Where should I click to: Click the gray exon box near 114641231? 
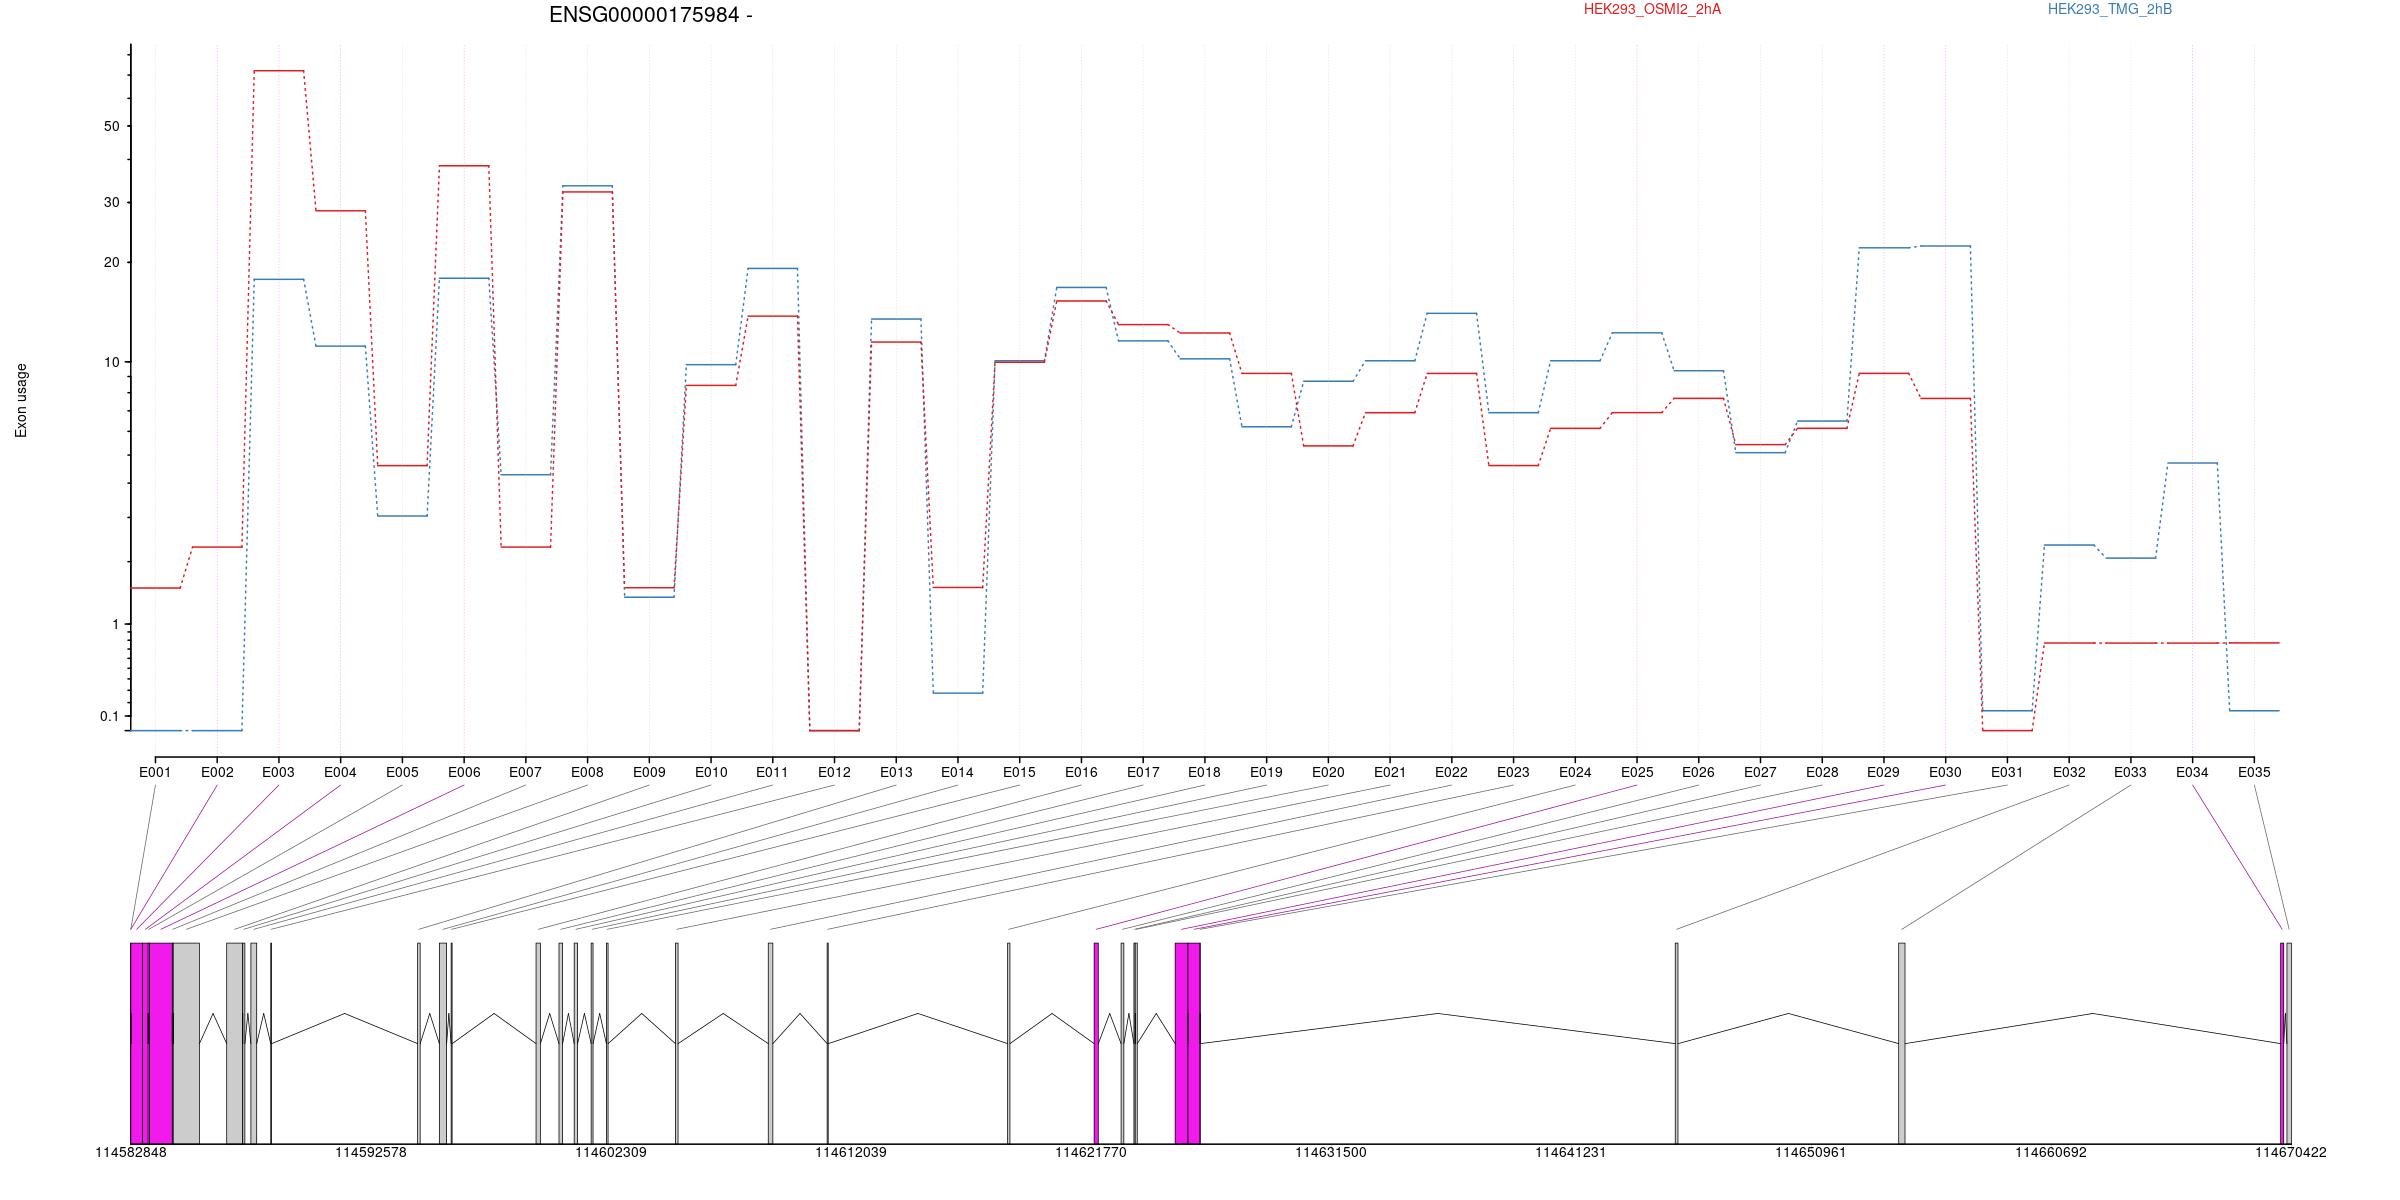(x=1677, y=1043)
